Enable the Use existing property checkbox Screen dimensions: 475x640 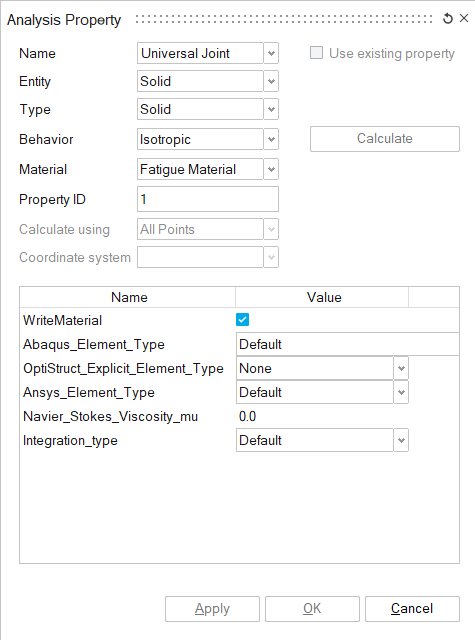[316, 53]
